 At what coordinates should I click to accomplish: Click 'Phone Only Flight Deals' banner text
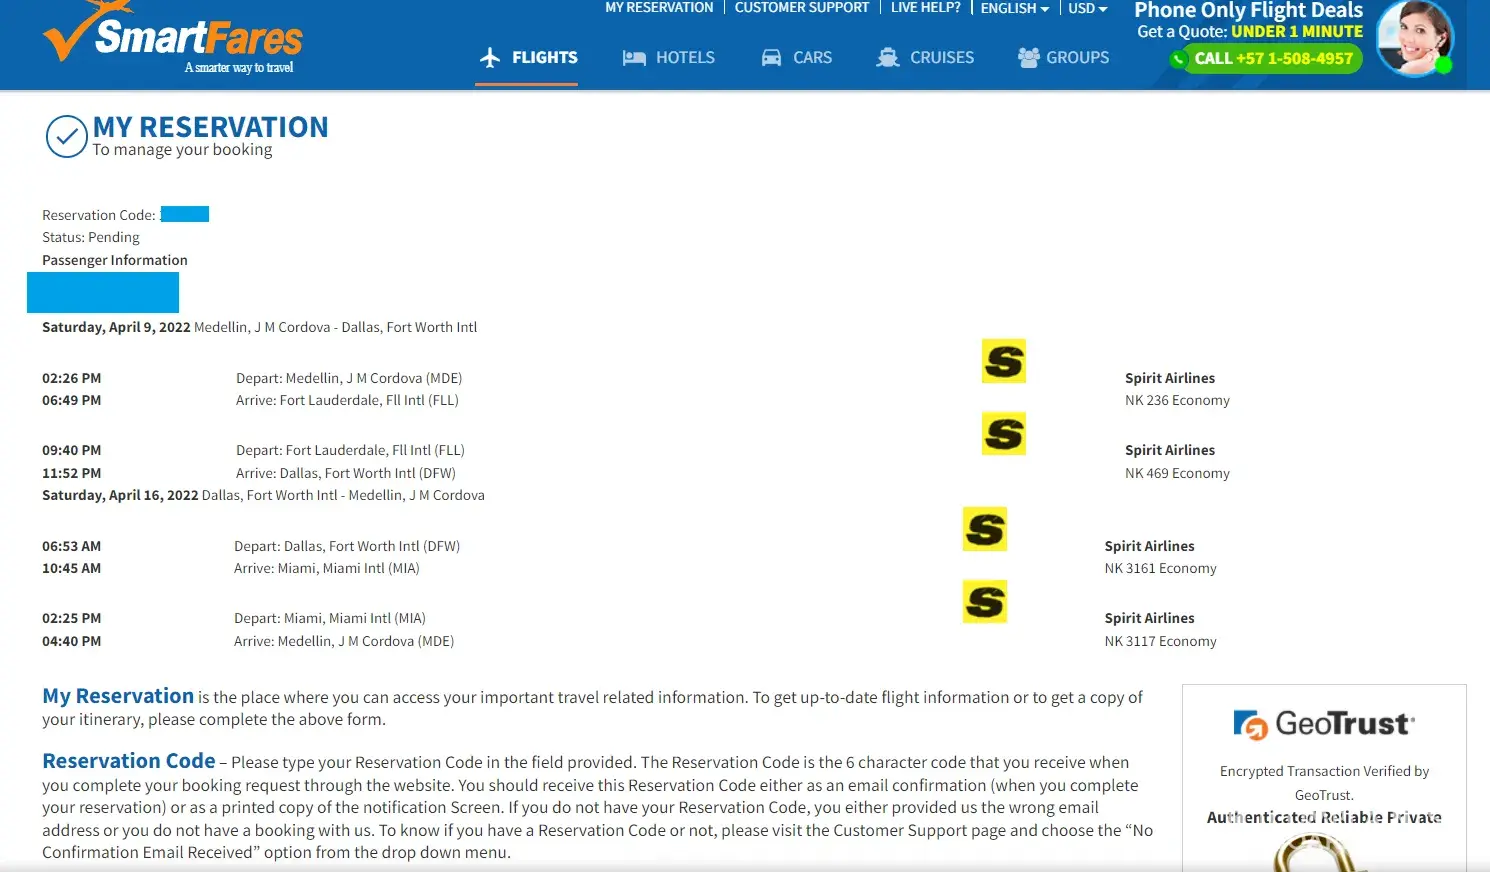click(1249, 10)
